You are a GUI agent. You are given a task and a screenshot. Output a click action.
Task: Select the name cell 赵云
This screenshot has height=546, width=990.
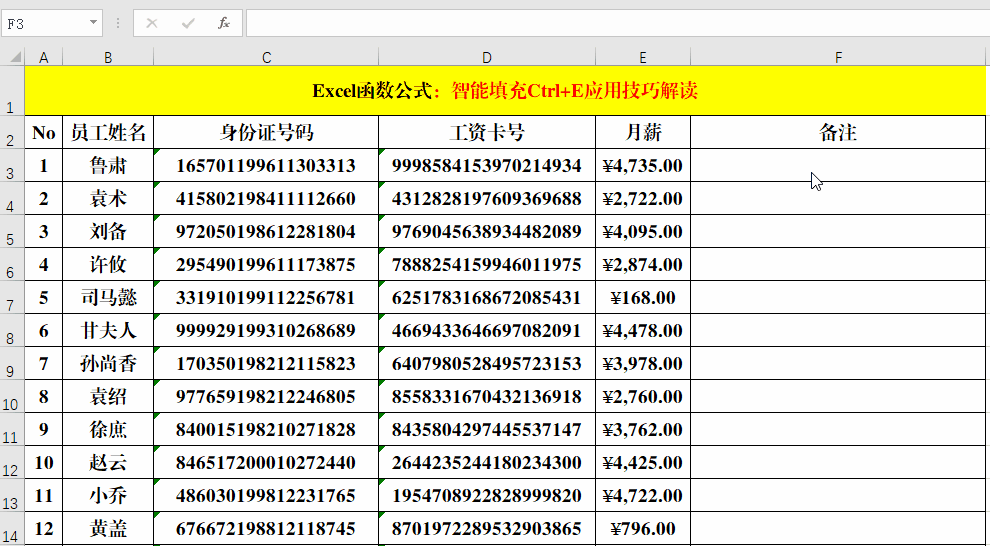(x=108, y=462)
